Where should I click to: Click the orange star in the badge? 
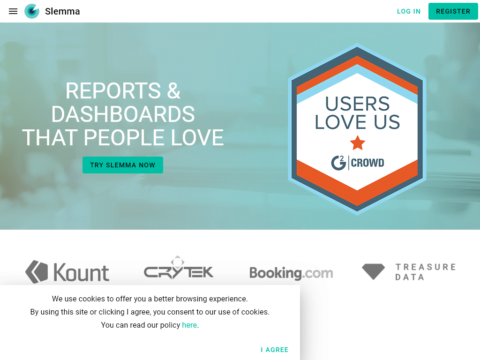[357, 143]
